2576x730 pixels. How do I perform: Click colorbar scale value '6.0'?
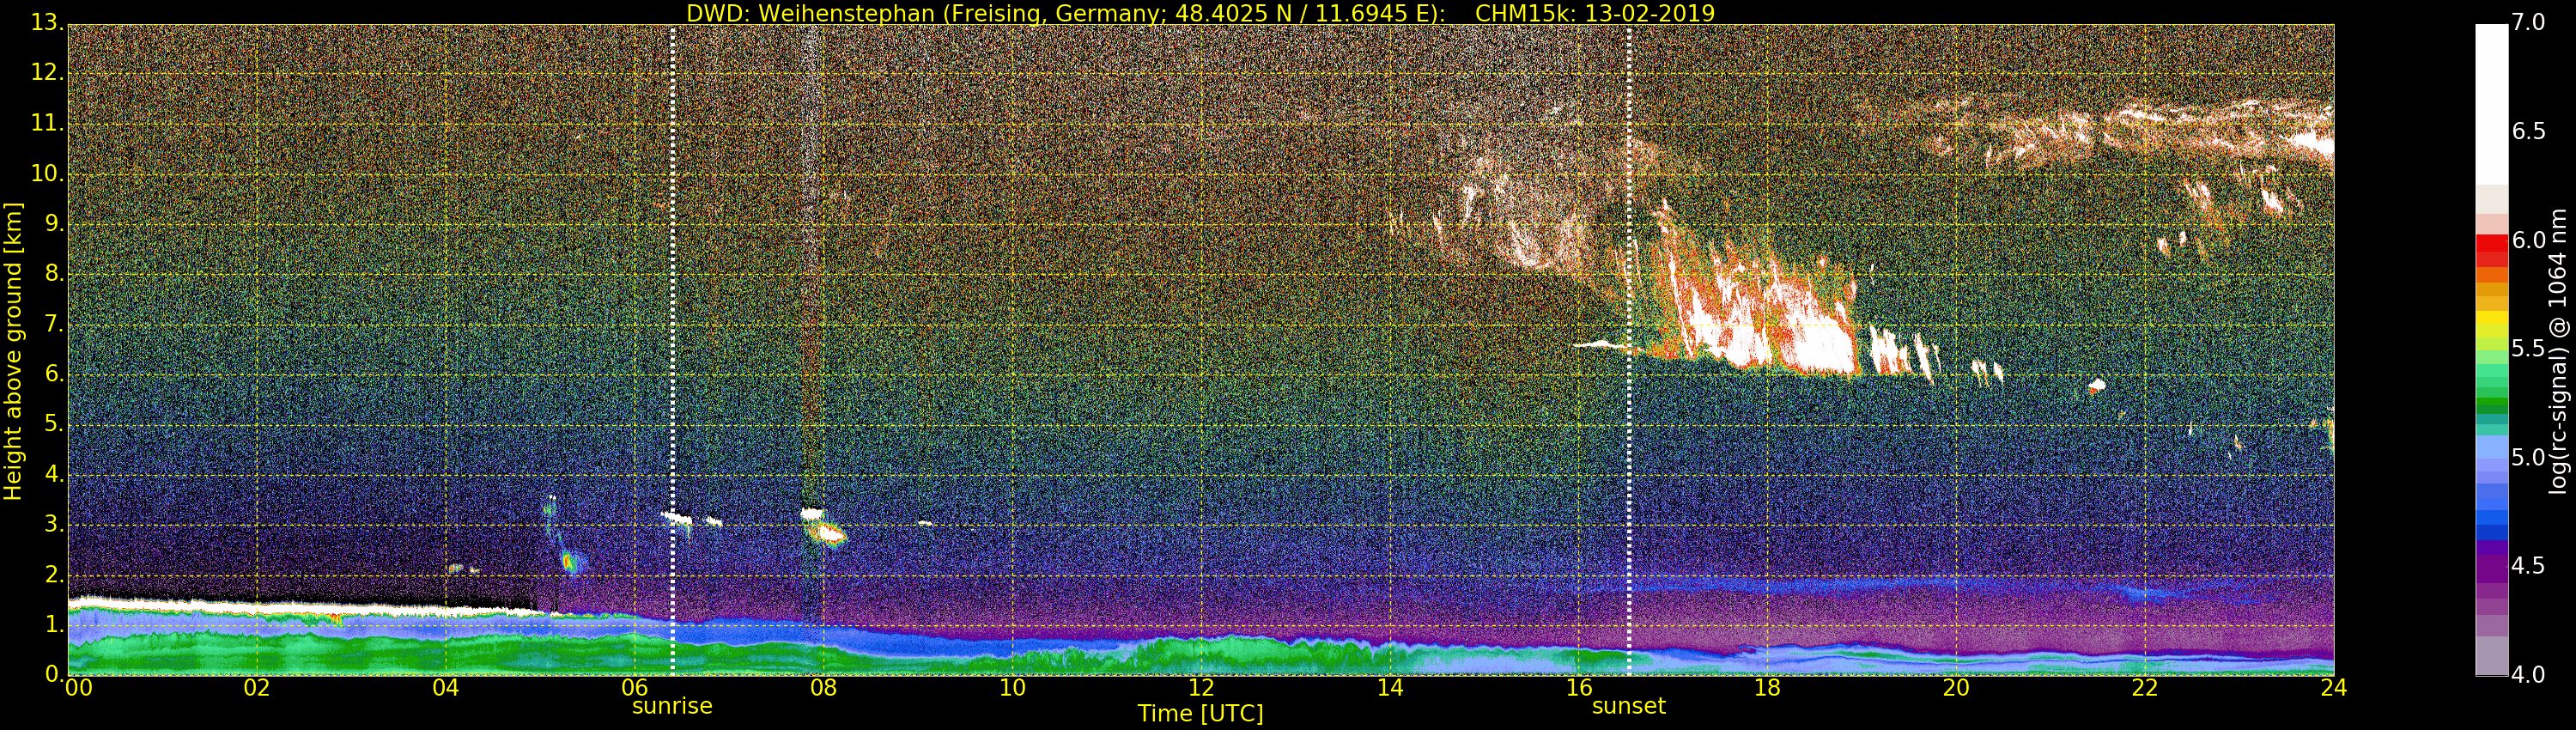(2529, 241)
